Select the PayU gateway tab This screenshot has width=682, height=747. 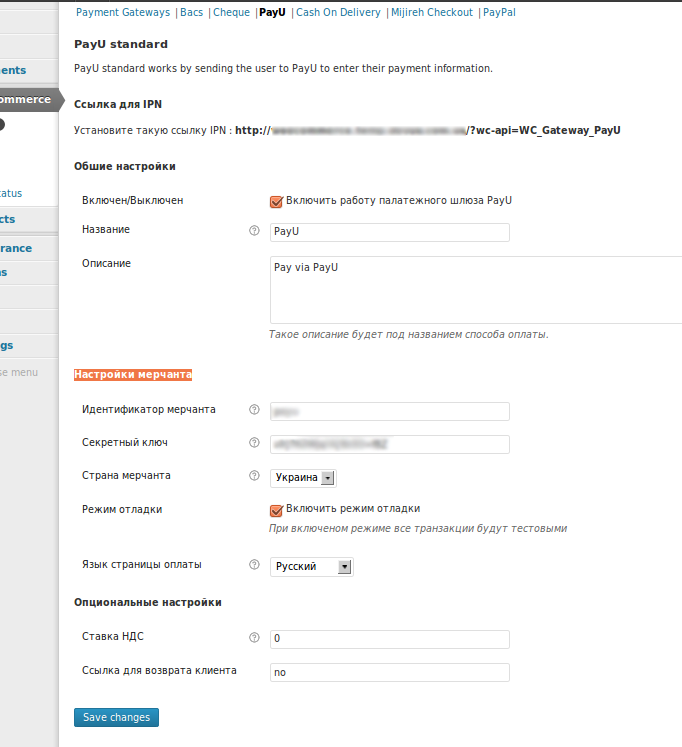click(x=272, y=12)
